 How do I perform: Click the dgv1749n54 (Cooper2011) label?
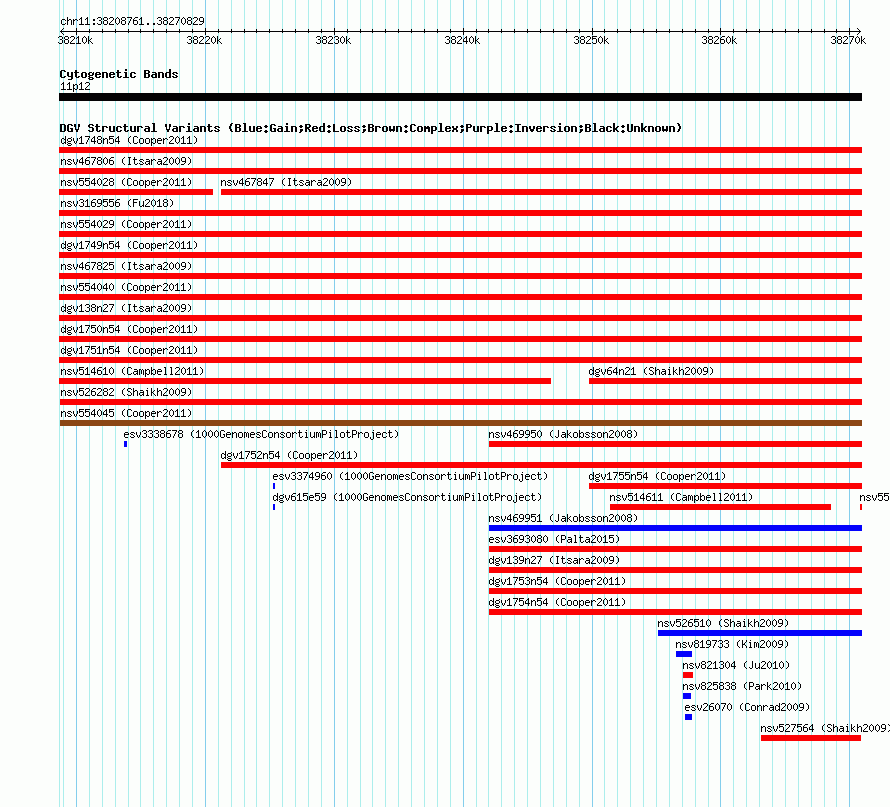tap(129, 245)
